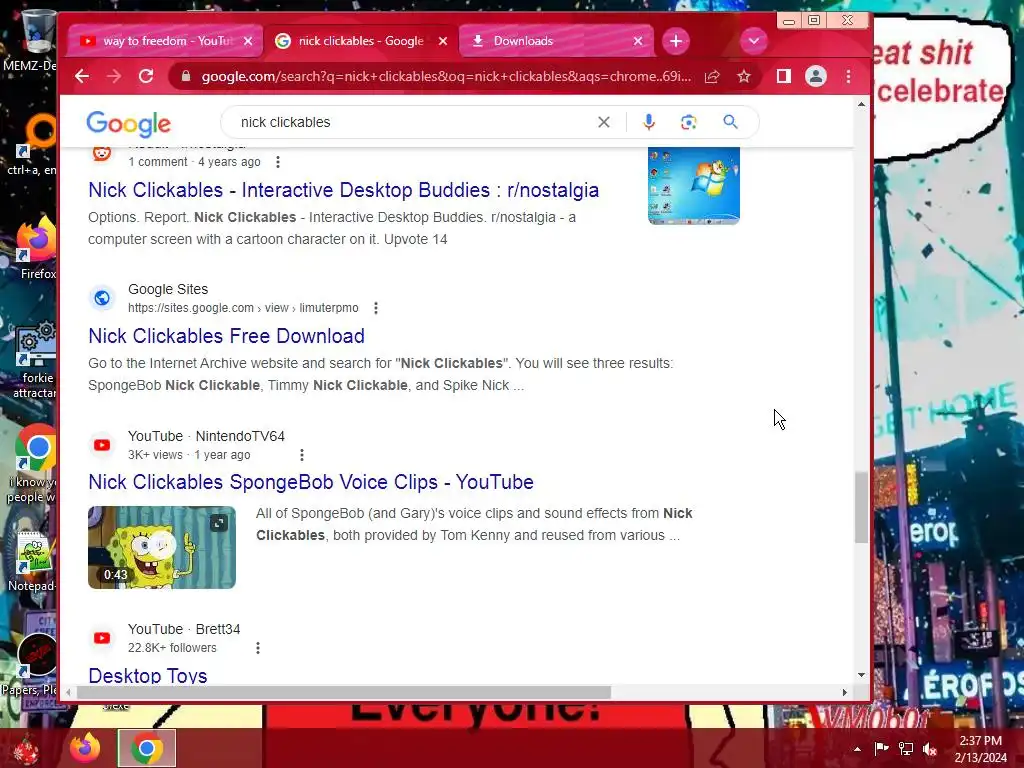Click sites.google.com URL breadcrumb
1024x768 pixels.
(x=243, y=308)
